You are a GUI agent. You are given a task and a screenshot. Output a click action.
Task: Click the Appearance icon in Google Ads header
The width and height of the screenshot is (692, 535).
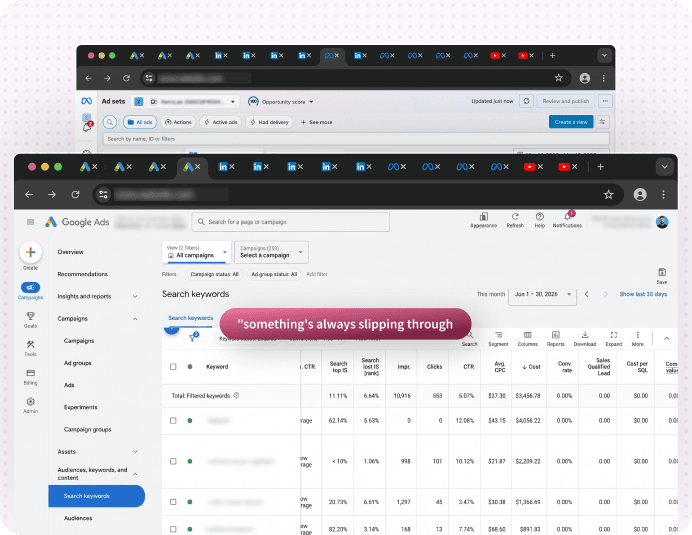pos(484,216)
